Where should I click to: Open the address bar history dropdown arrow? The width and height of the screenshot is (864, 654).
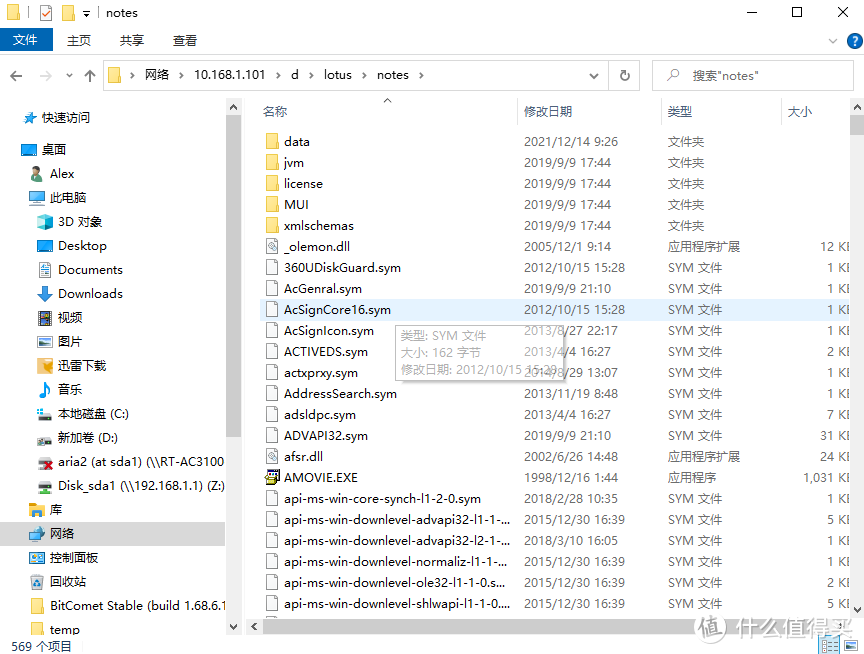[x=593, y=75]
